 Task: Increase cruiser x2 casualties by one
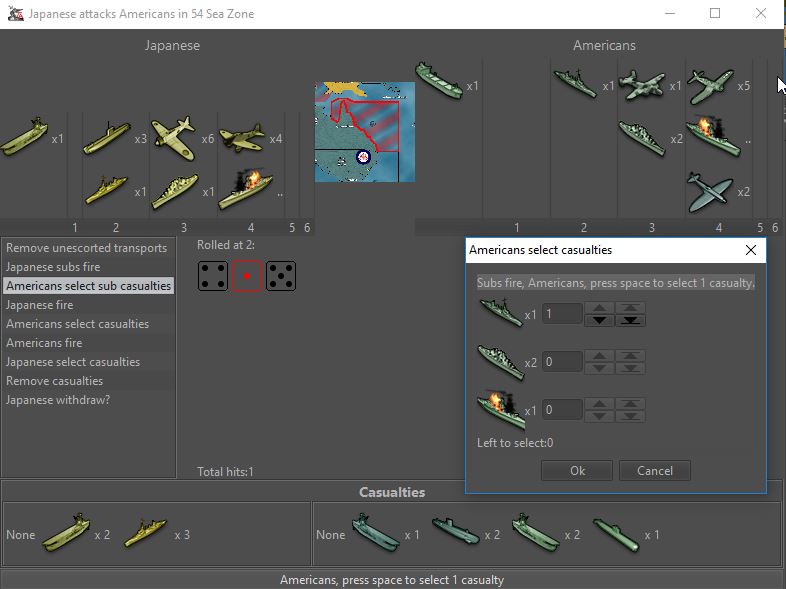599,356
